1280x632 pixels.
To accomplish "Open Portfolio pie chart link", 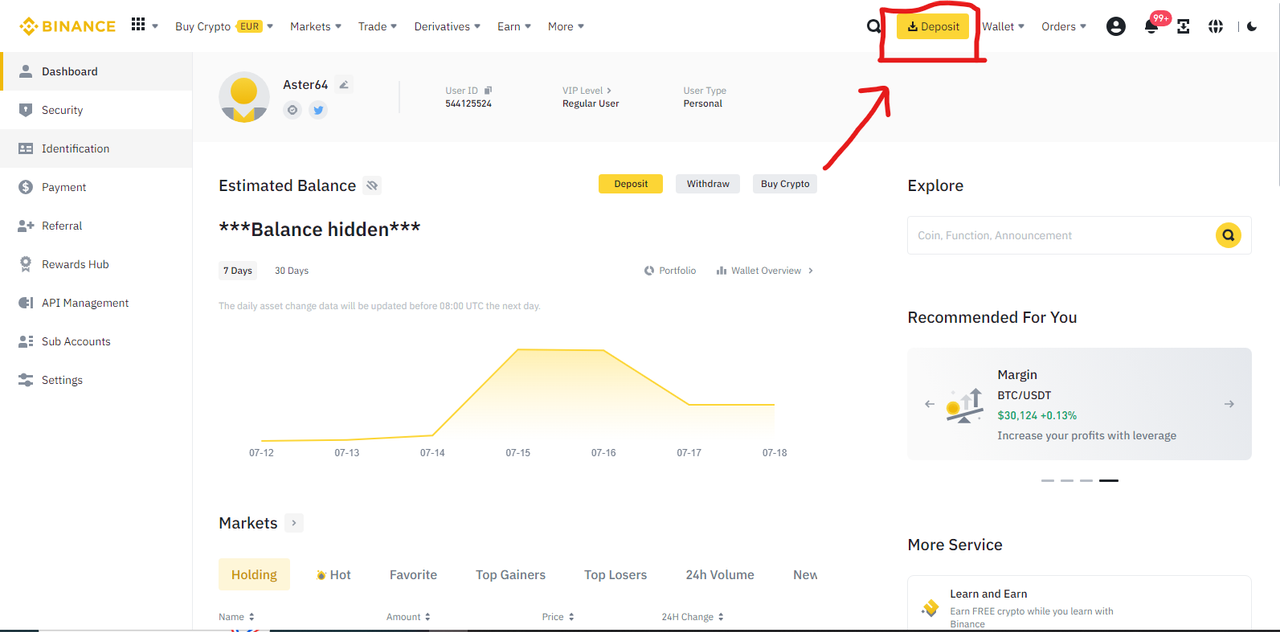I will coord(670,271).
